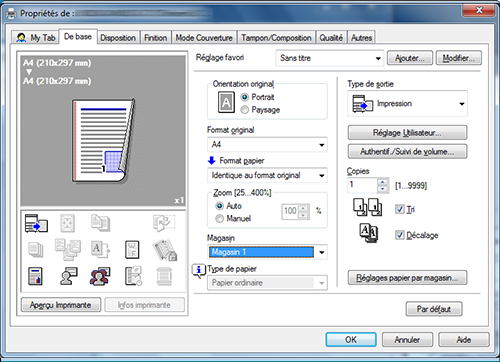Click the Impression printer icon under Type de sortie
The height and width of the screenshot is (362, 500).
click(x=363, y=104)
